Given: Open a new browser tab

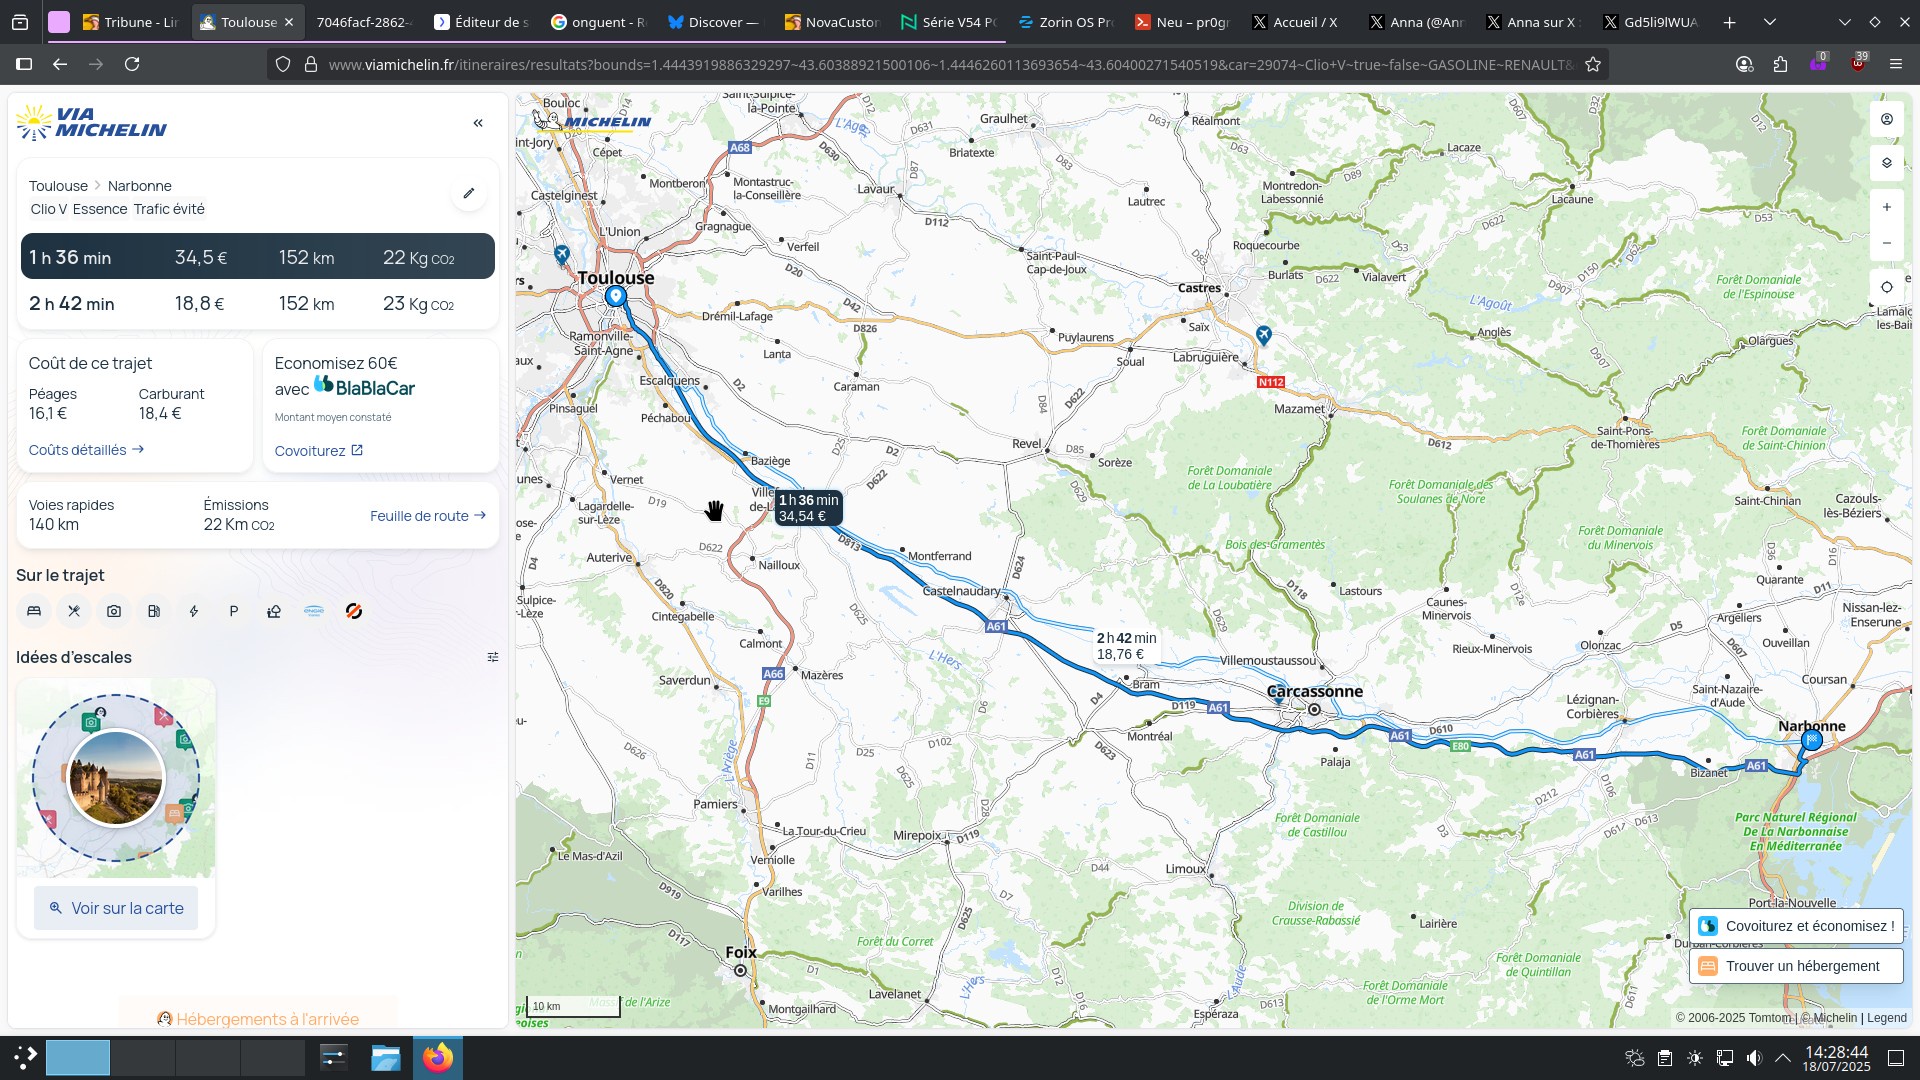Looking at the screenshot, I should click(1730, 22).
